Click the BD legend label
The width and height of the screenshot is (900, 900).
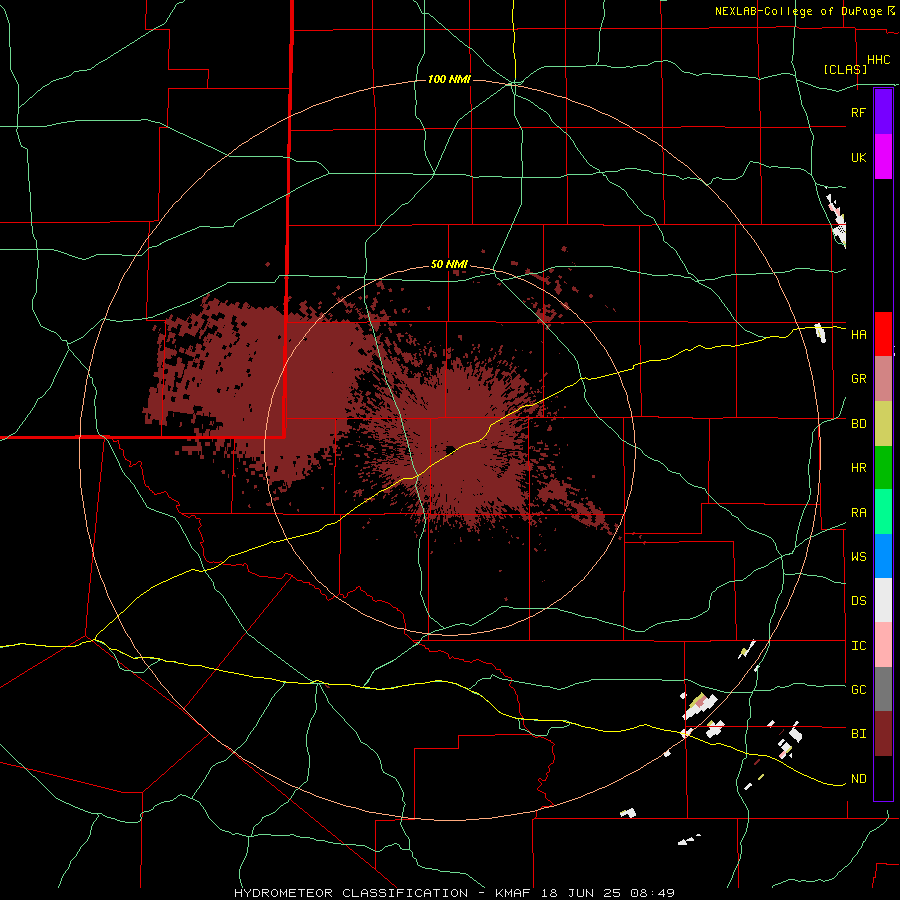click(858, 424)
